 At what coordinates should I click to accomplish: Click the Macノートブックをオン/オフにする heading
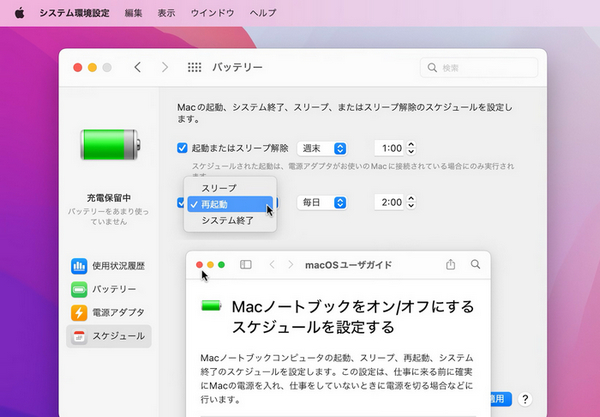353,317
